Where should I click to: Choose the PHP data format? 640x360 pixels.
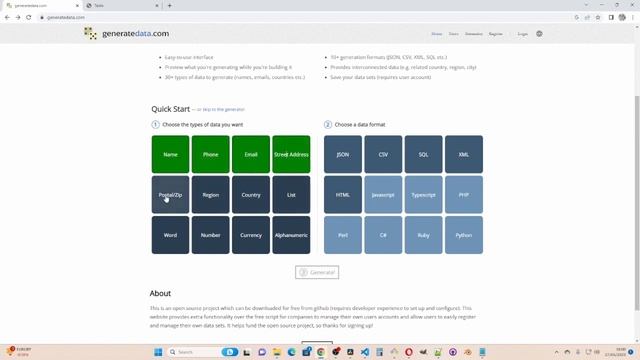[x=464, y=195]
